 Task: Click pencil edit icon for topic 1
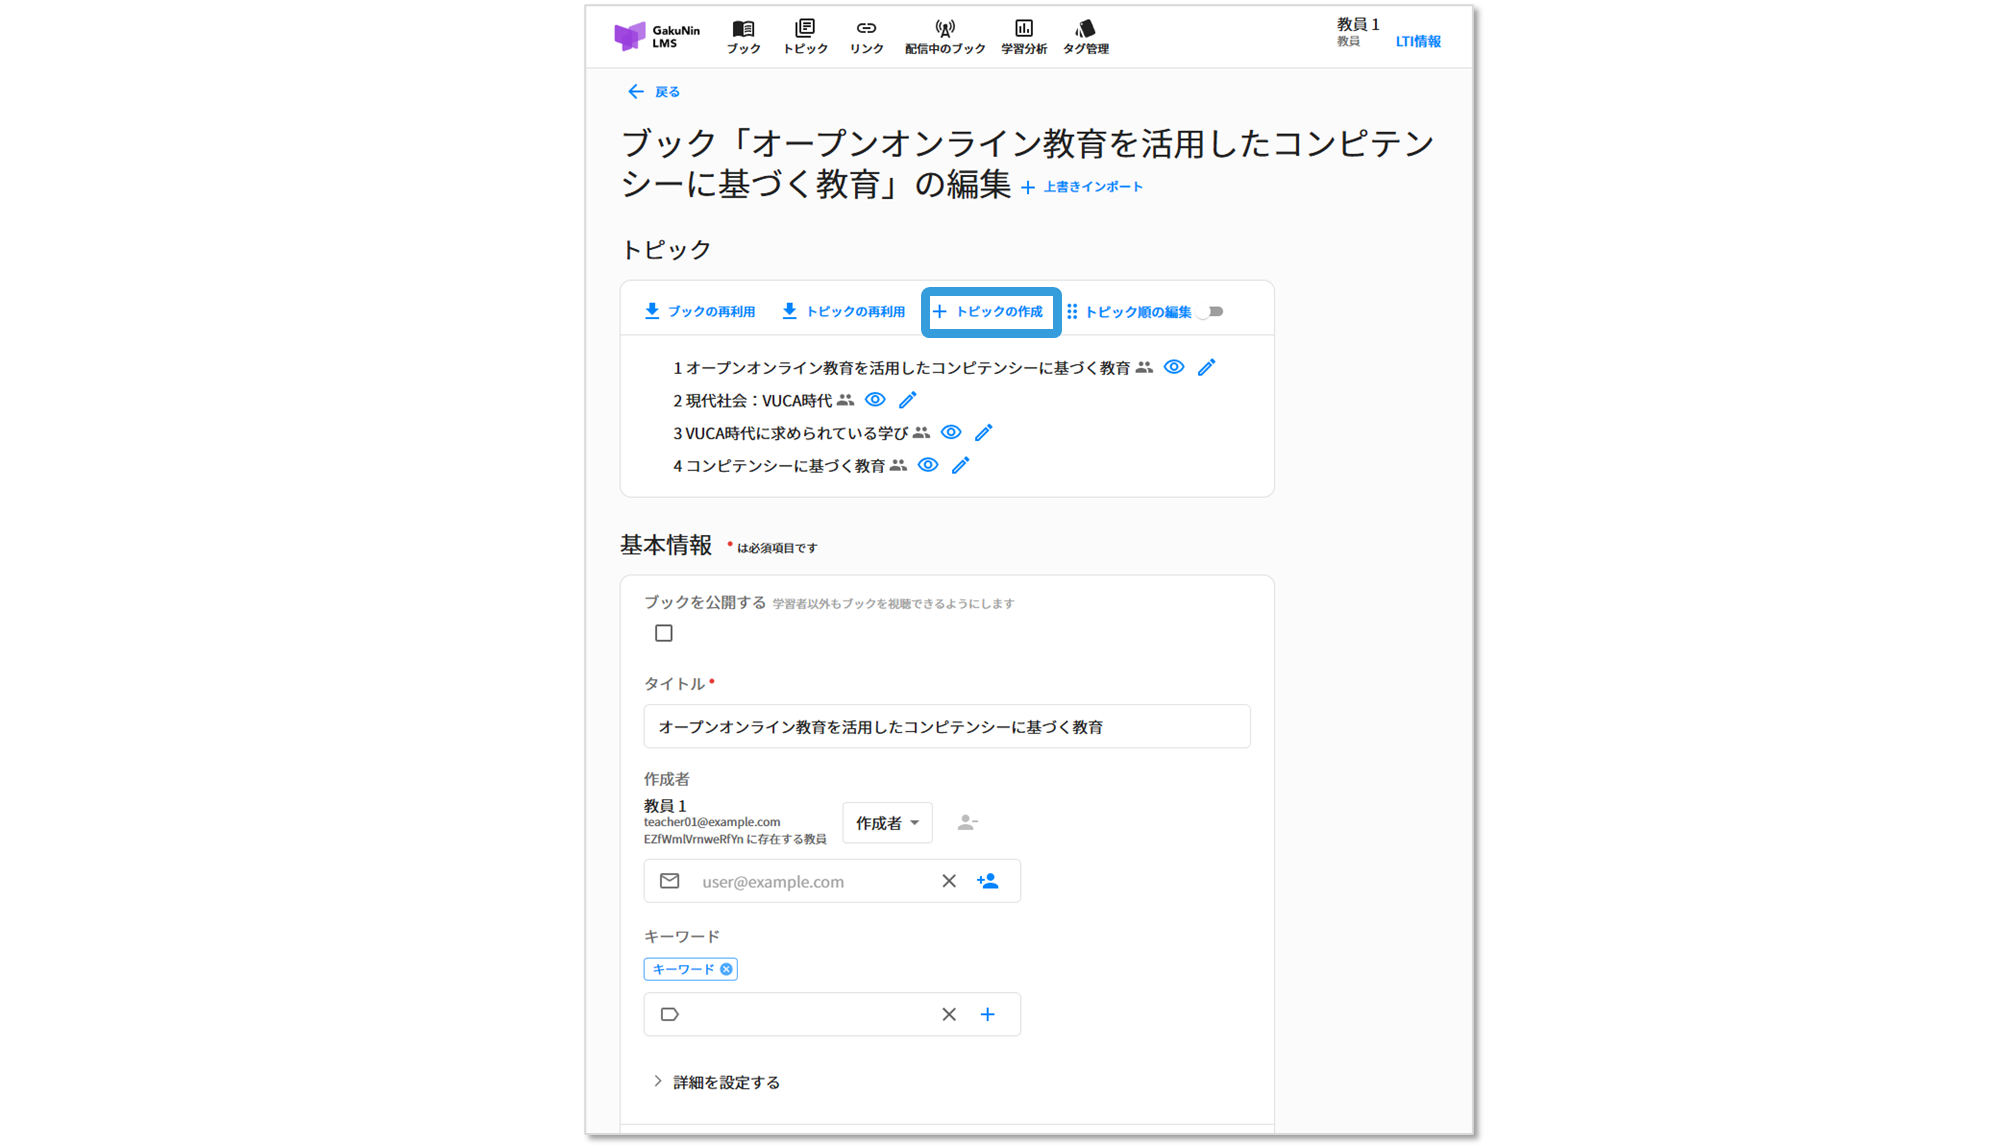click(1206, 367)
